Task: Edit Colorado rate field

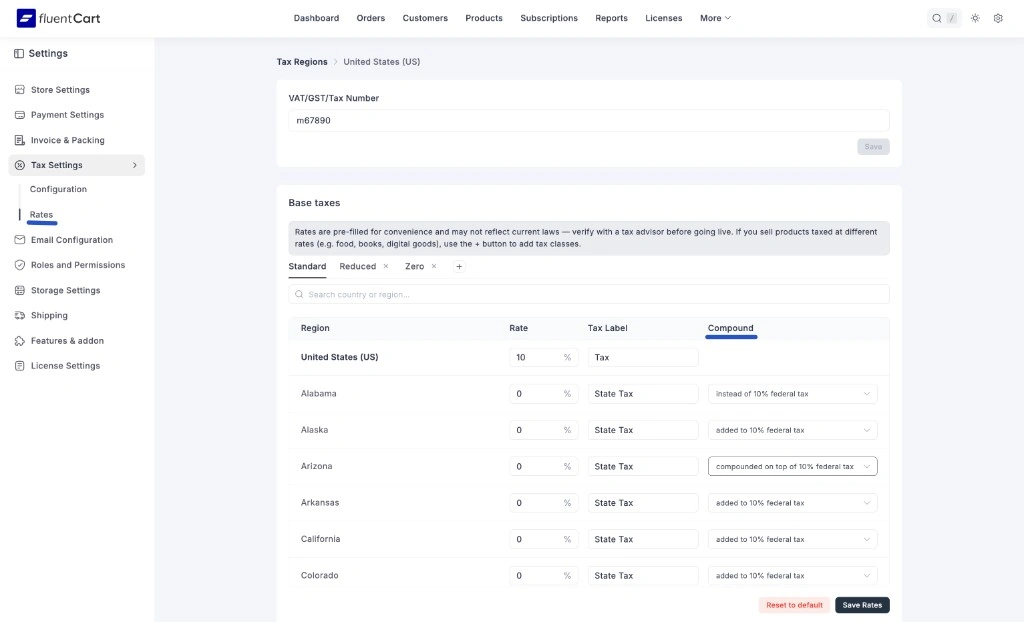Action: 543,576
